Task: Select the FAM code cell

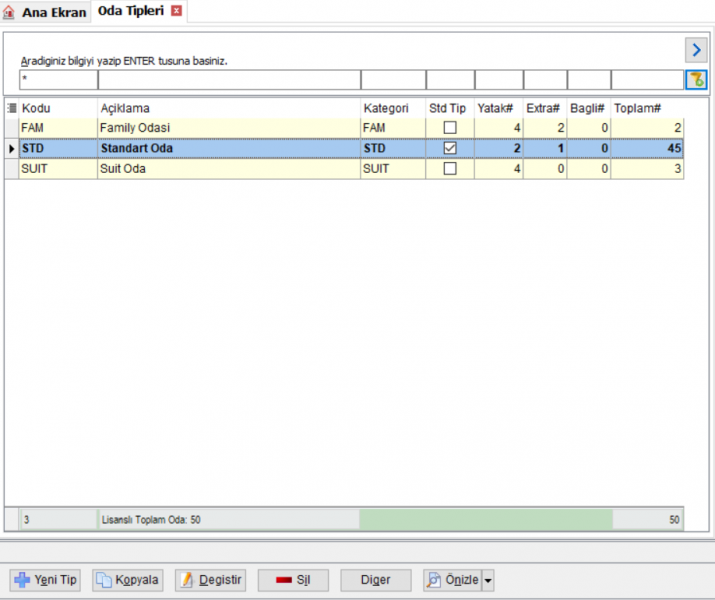Action: 58,128
